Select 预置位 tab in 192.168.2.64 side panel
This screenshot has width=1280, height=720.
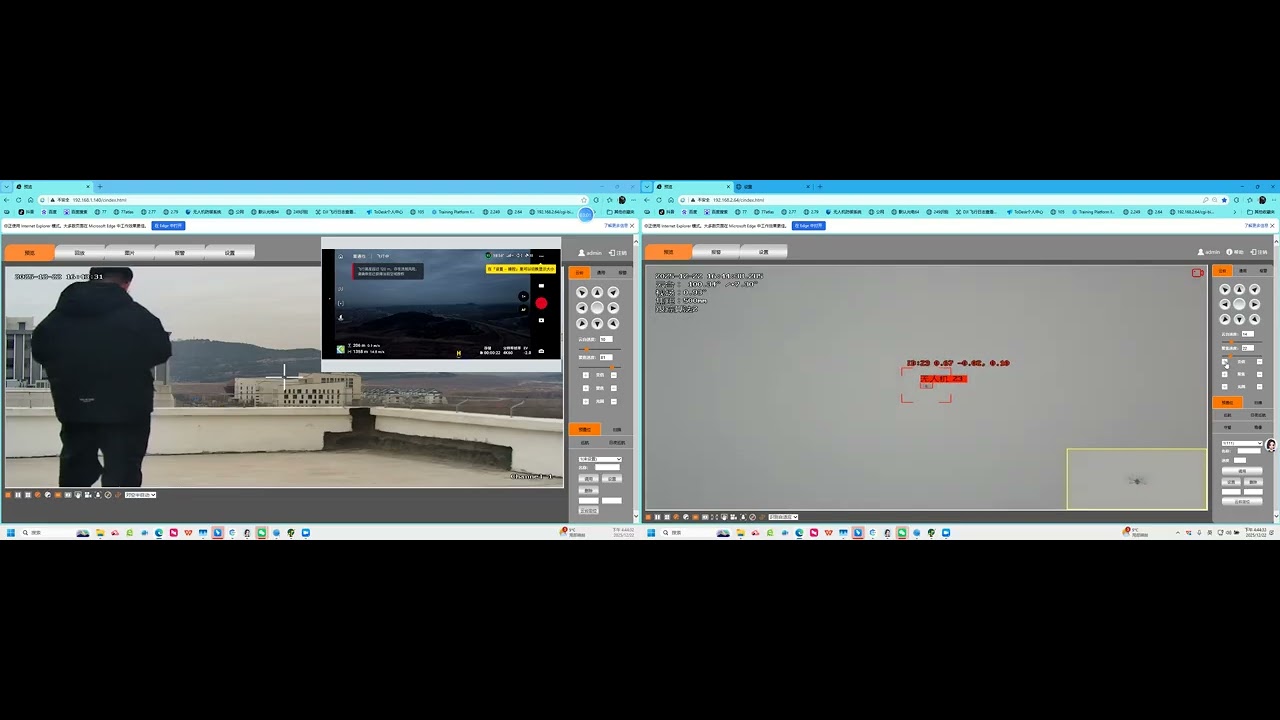point(1227,402)
